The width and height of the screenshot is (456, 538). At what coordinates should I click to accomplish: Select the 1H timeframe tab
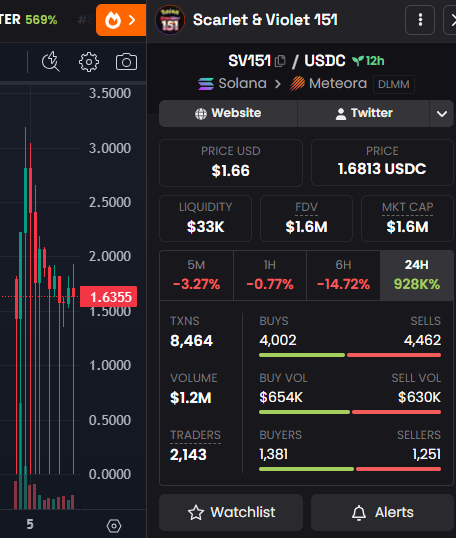click(x=270, y=275)
